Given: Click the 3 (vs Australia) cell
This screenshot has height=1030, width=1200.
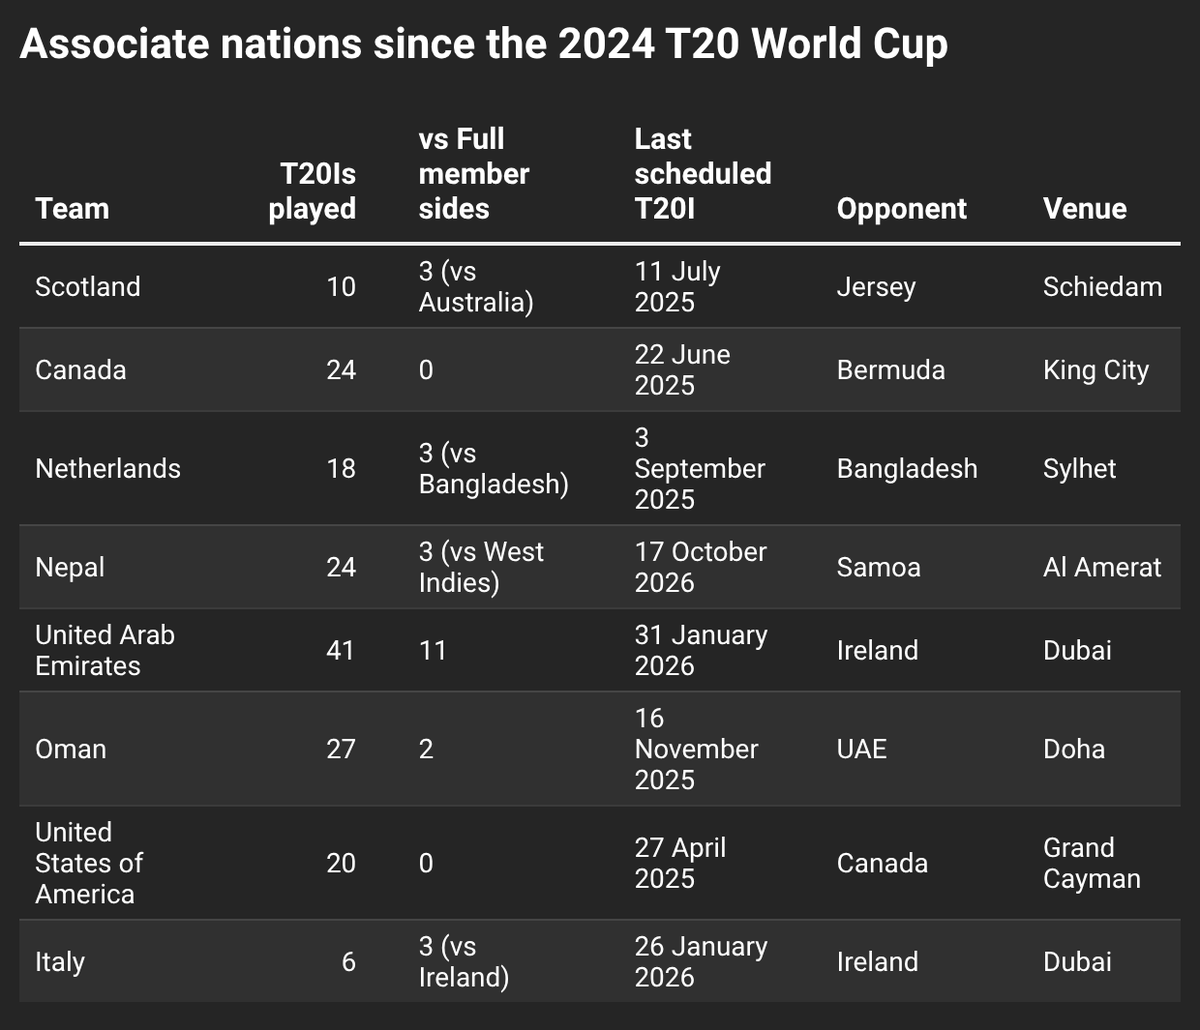Looking at the screenshot, I should pos(475,287).
